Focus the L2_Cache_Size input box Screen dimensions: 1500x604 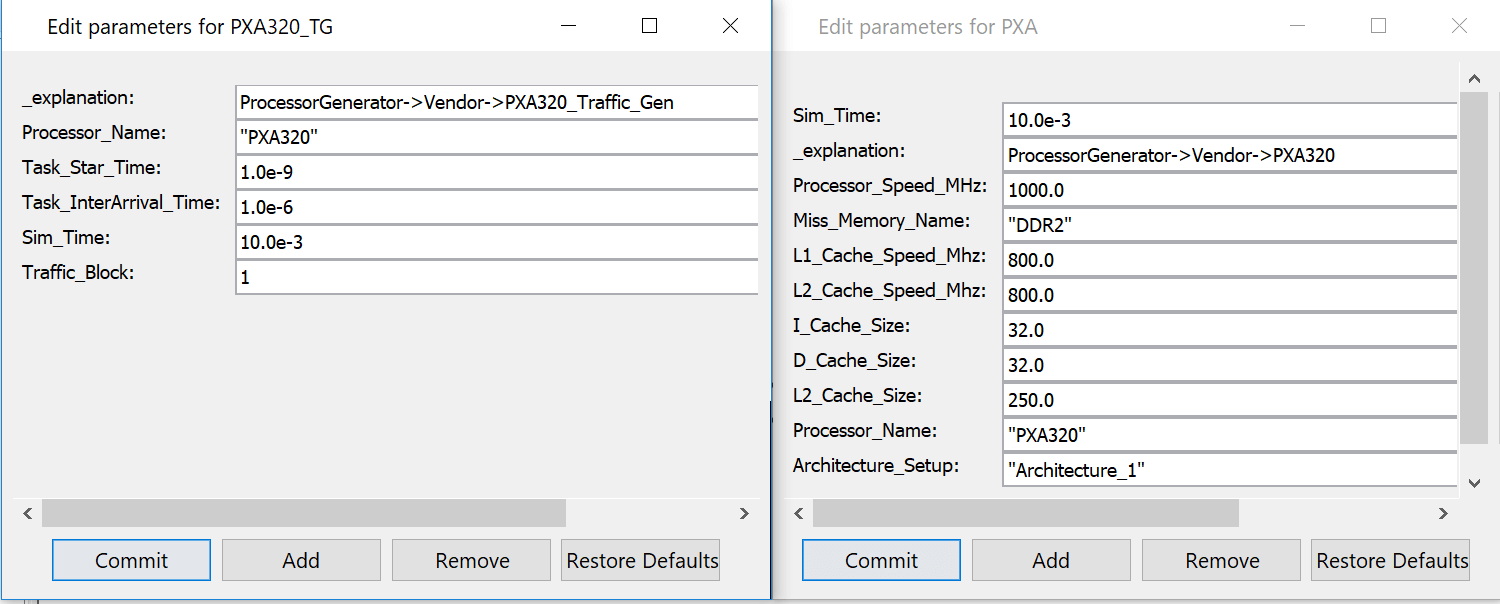(1229, 400)
